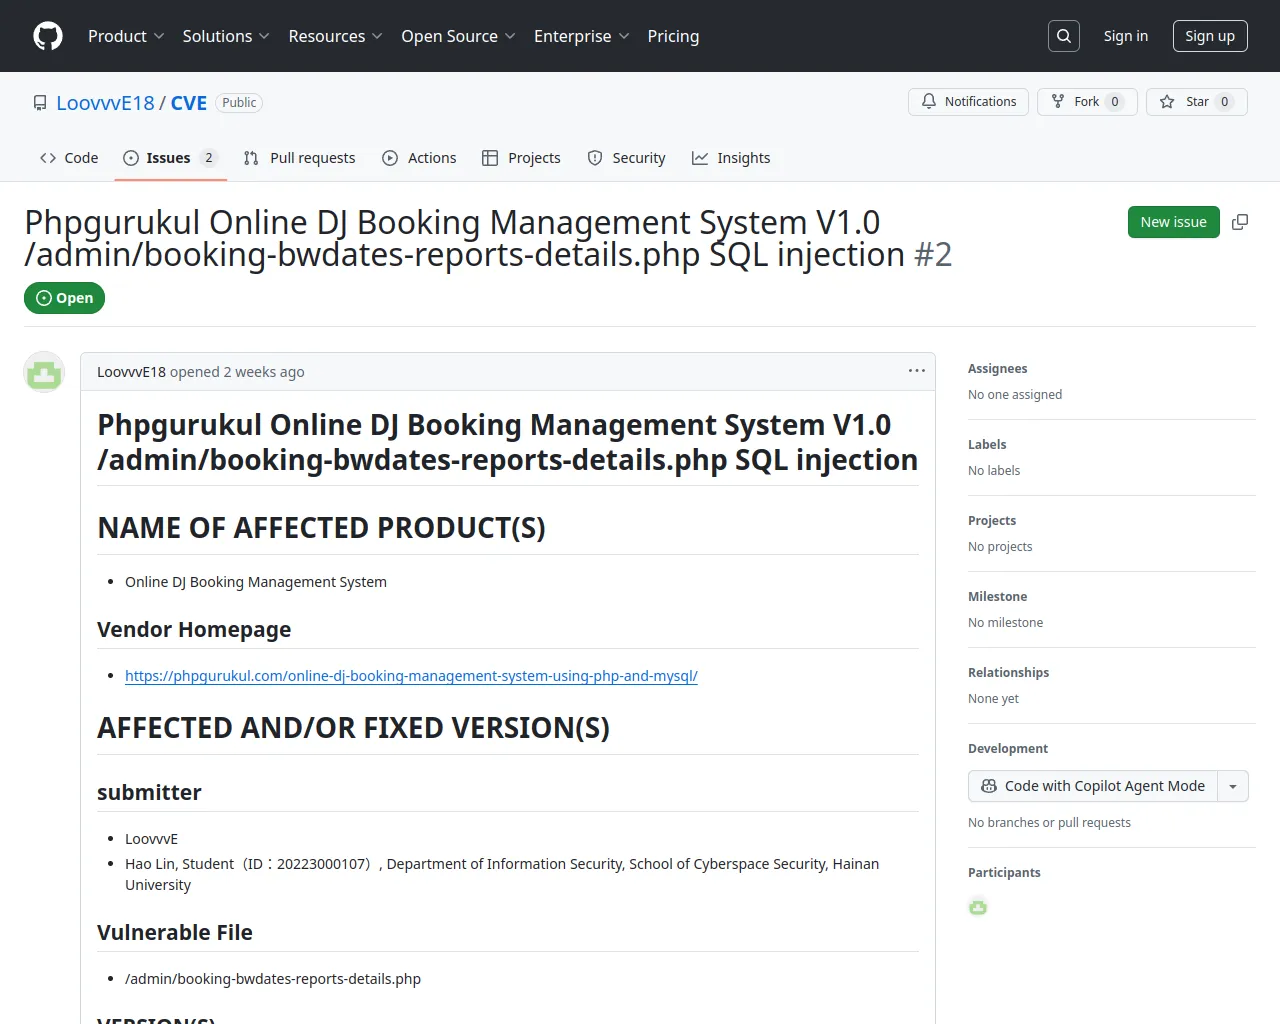The image size is (1280, 1024).
Task: Click the Notifications bell button
Action: (x=968, y=102)
